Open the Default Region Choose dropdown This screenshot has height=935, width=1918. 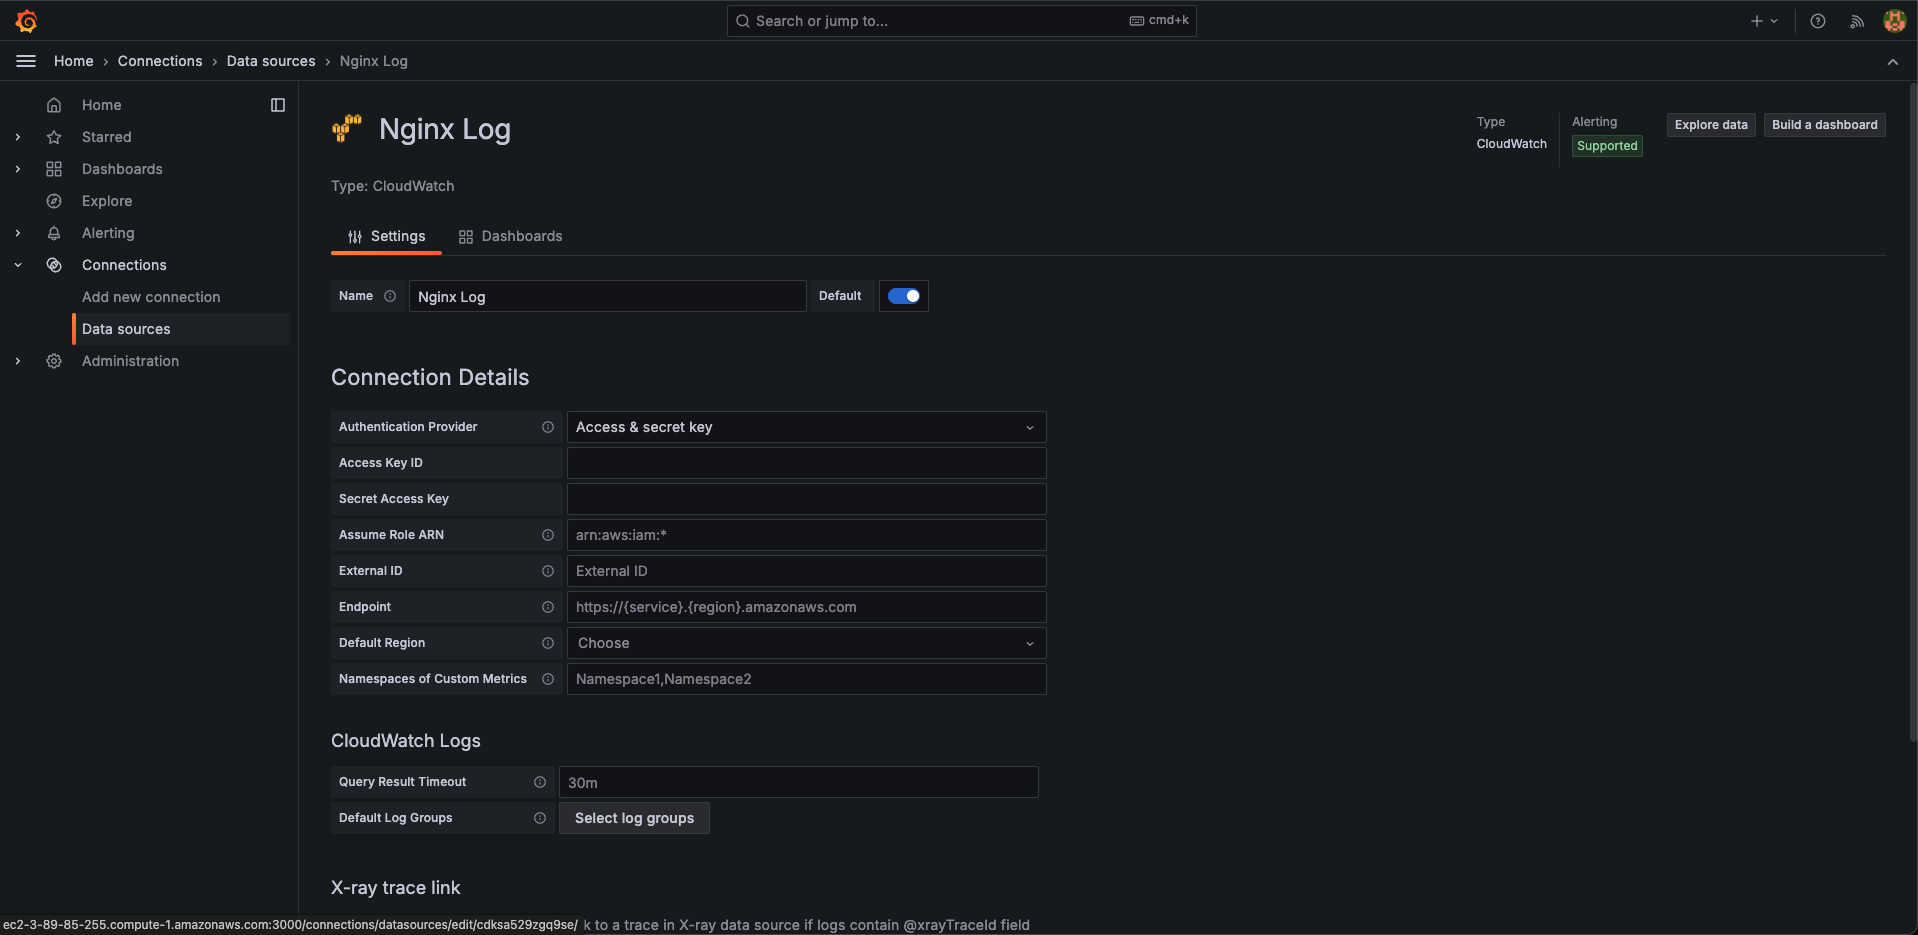806,643
